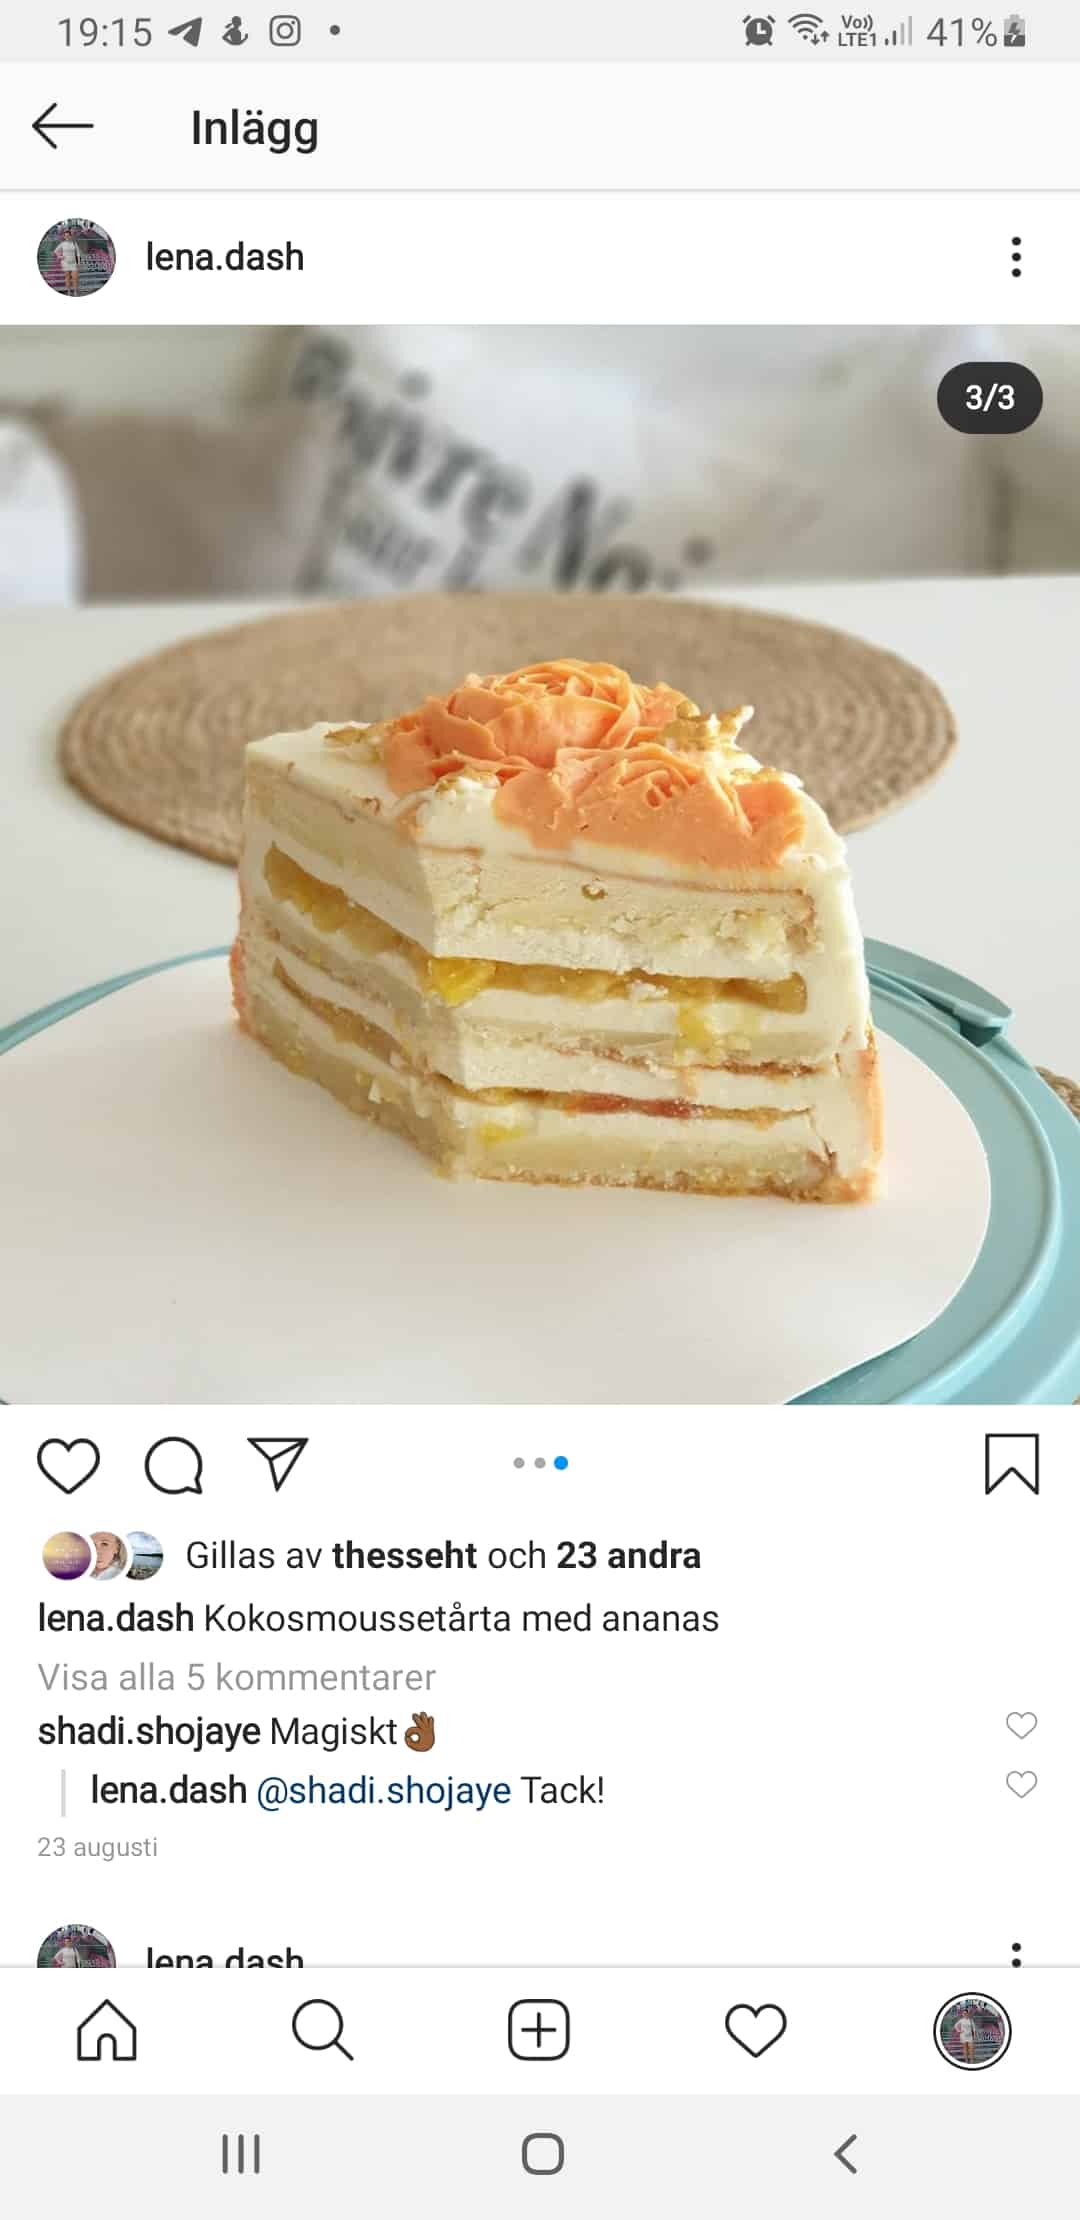This screenshot has width=1080, height=2220.
Task: Like the post with the heart icon
Action: click(68, 1465)
